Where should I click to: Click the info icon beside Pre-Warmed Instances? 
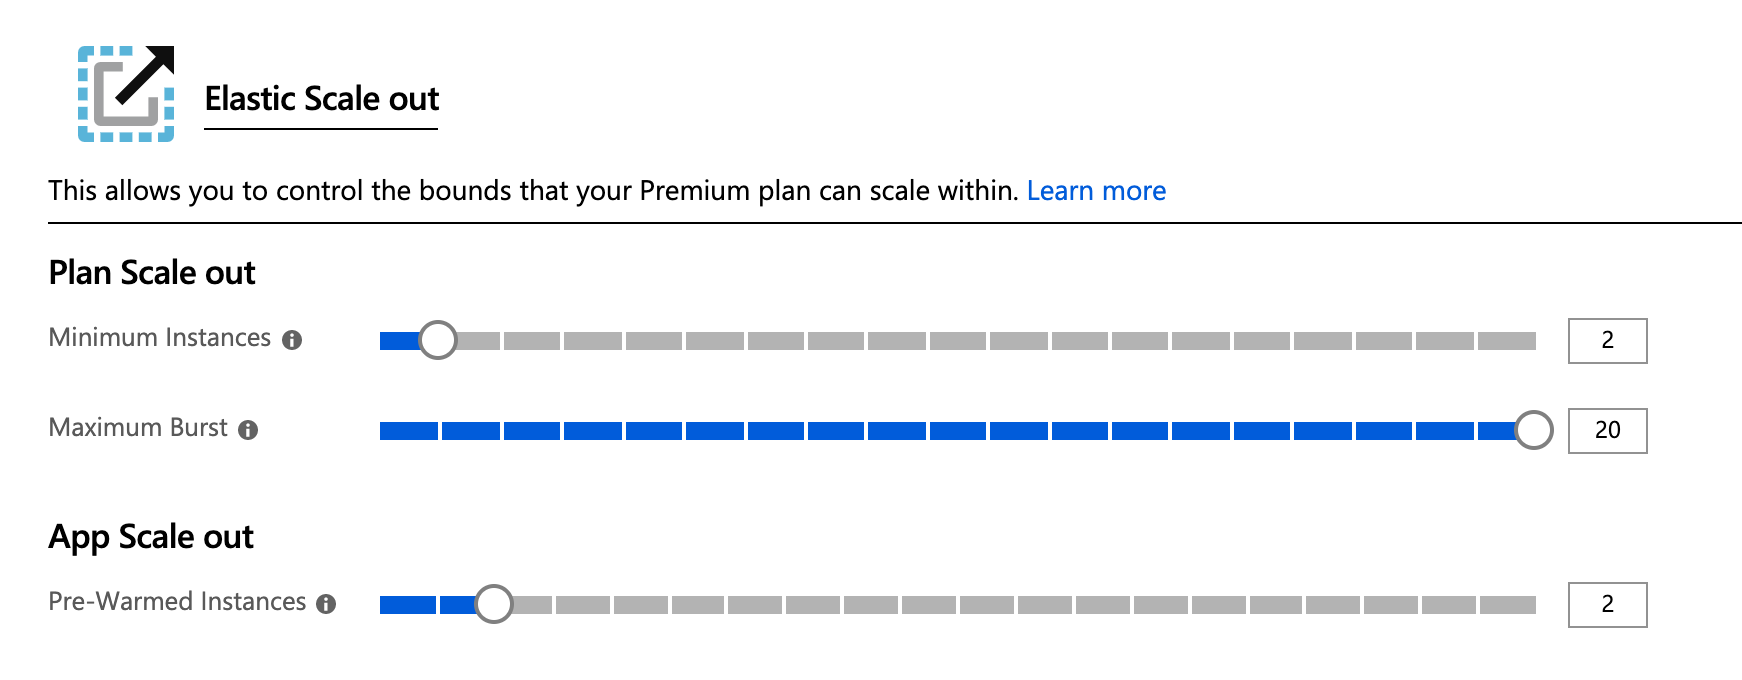click(326, 603)
